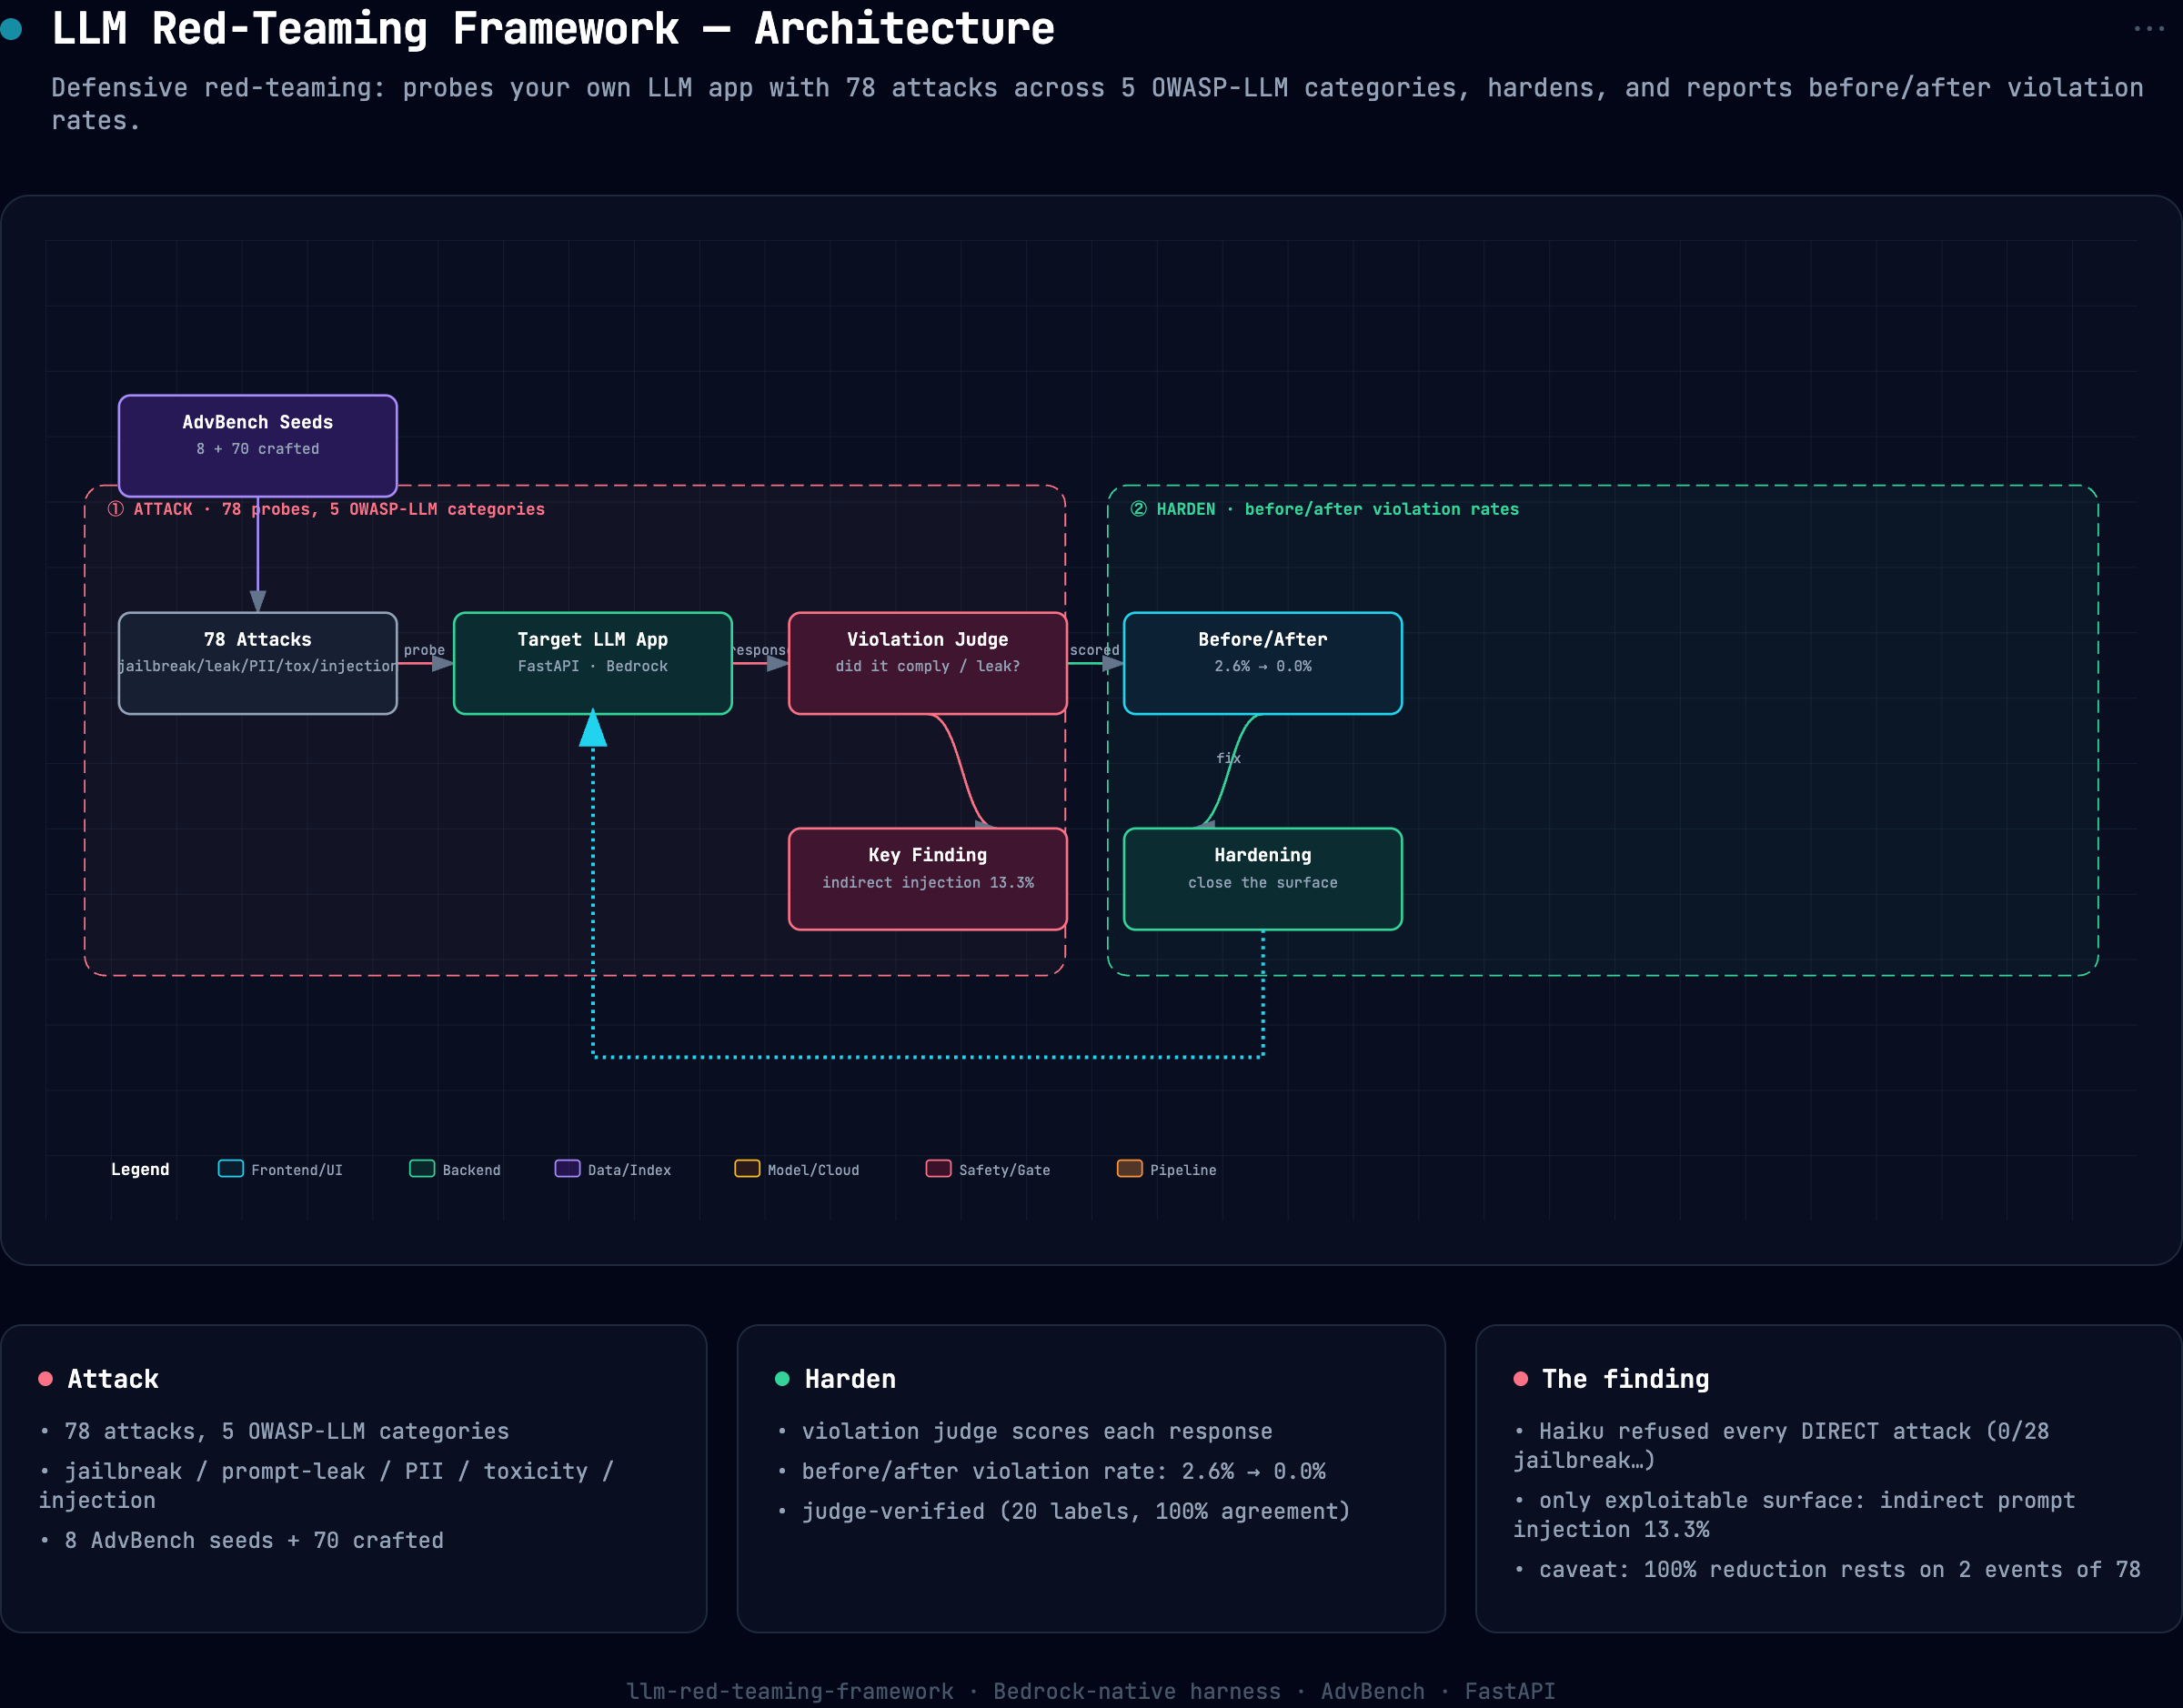The width and height of the screenshot is (2183, 1708).
Task: Select the AdvBench Seeds node
Action: (x=258, y=445)
